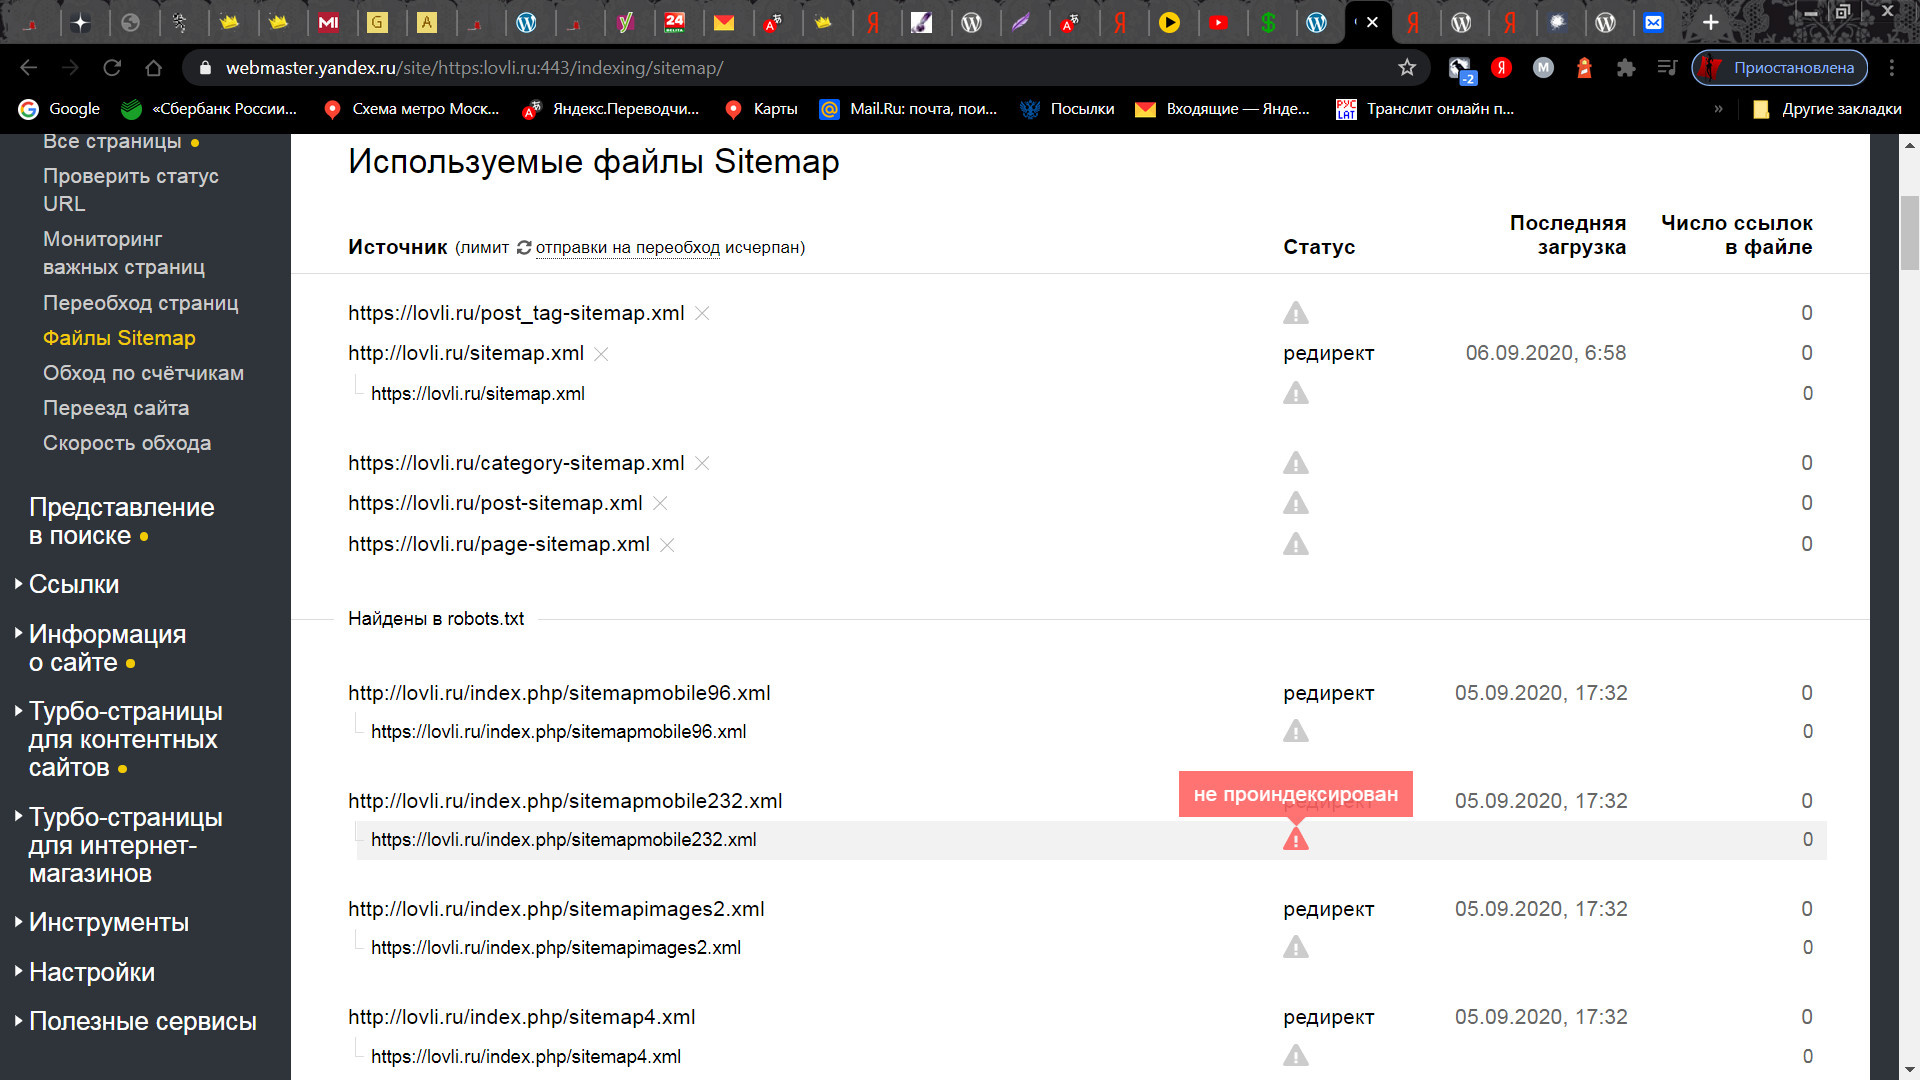This screenshot has width=1920, height=1080.
Task: Click the recrawl refresh icon beside the limit text
Action: pos(524,247)
